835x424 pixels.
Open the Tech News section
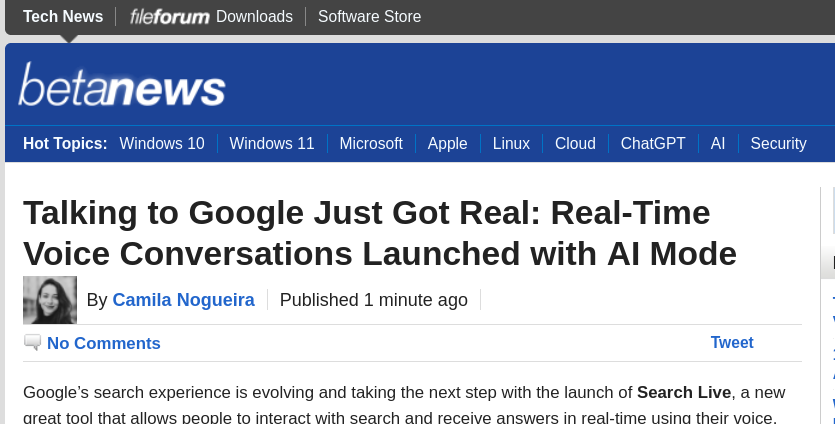coord(63,17)
